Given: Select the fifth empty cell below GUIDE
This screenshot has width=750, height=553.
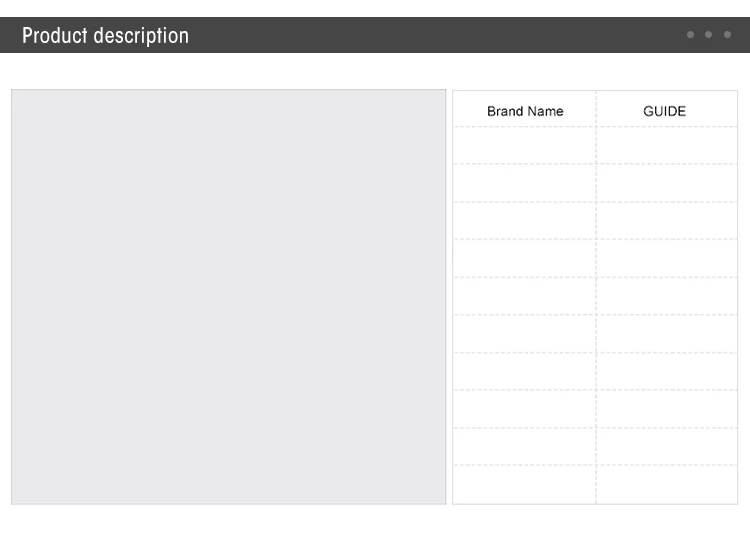Looking at the screenshot, I should click(665, 296).
